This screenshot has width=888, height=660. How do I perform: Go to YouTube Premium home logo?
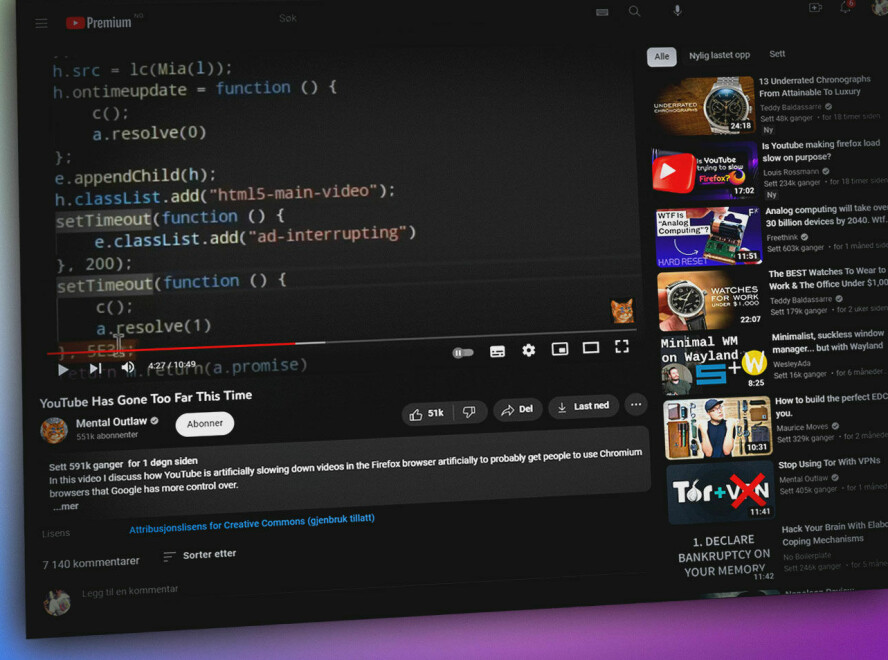(x=99, y=22)
